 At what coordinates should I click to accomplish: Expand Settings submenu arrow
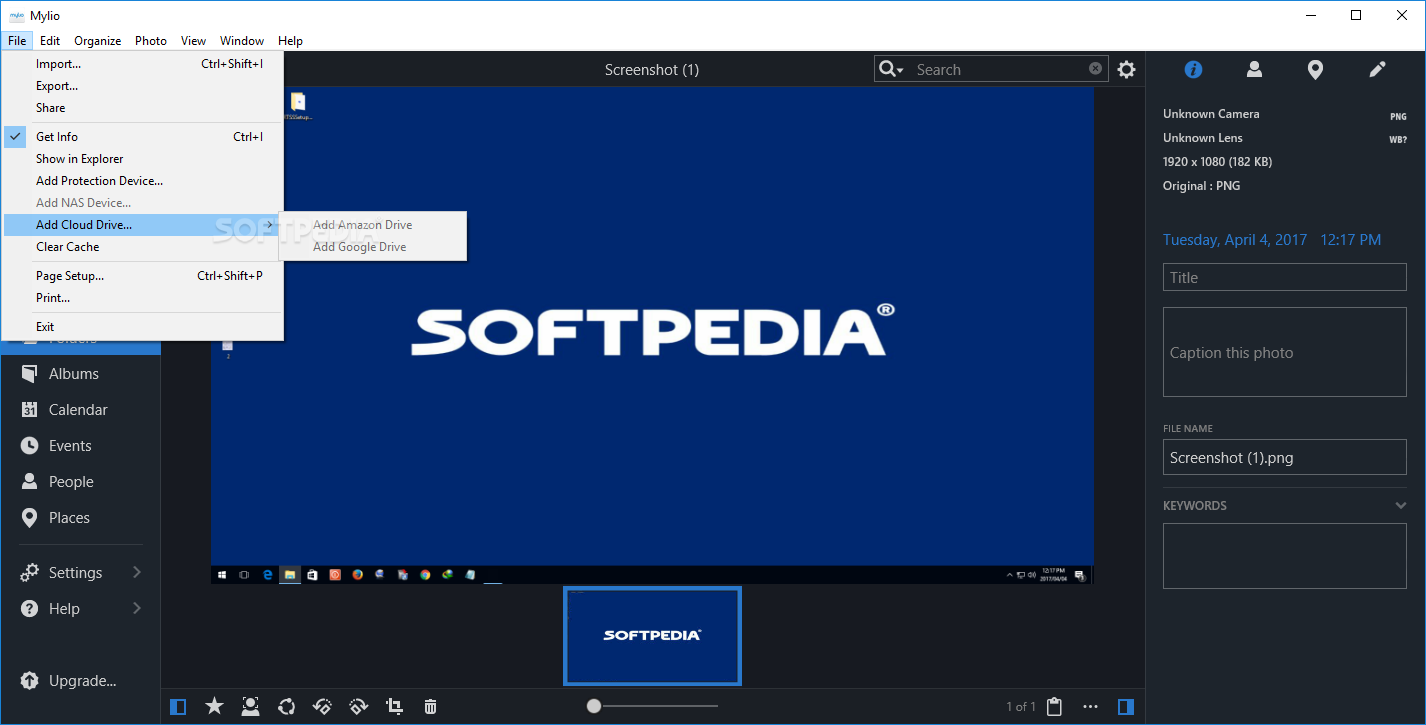[137, 572]
